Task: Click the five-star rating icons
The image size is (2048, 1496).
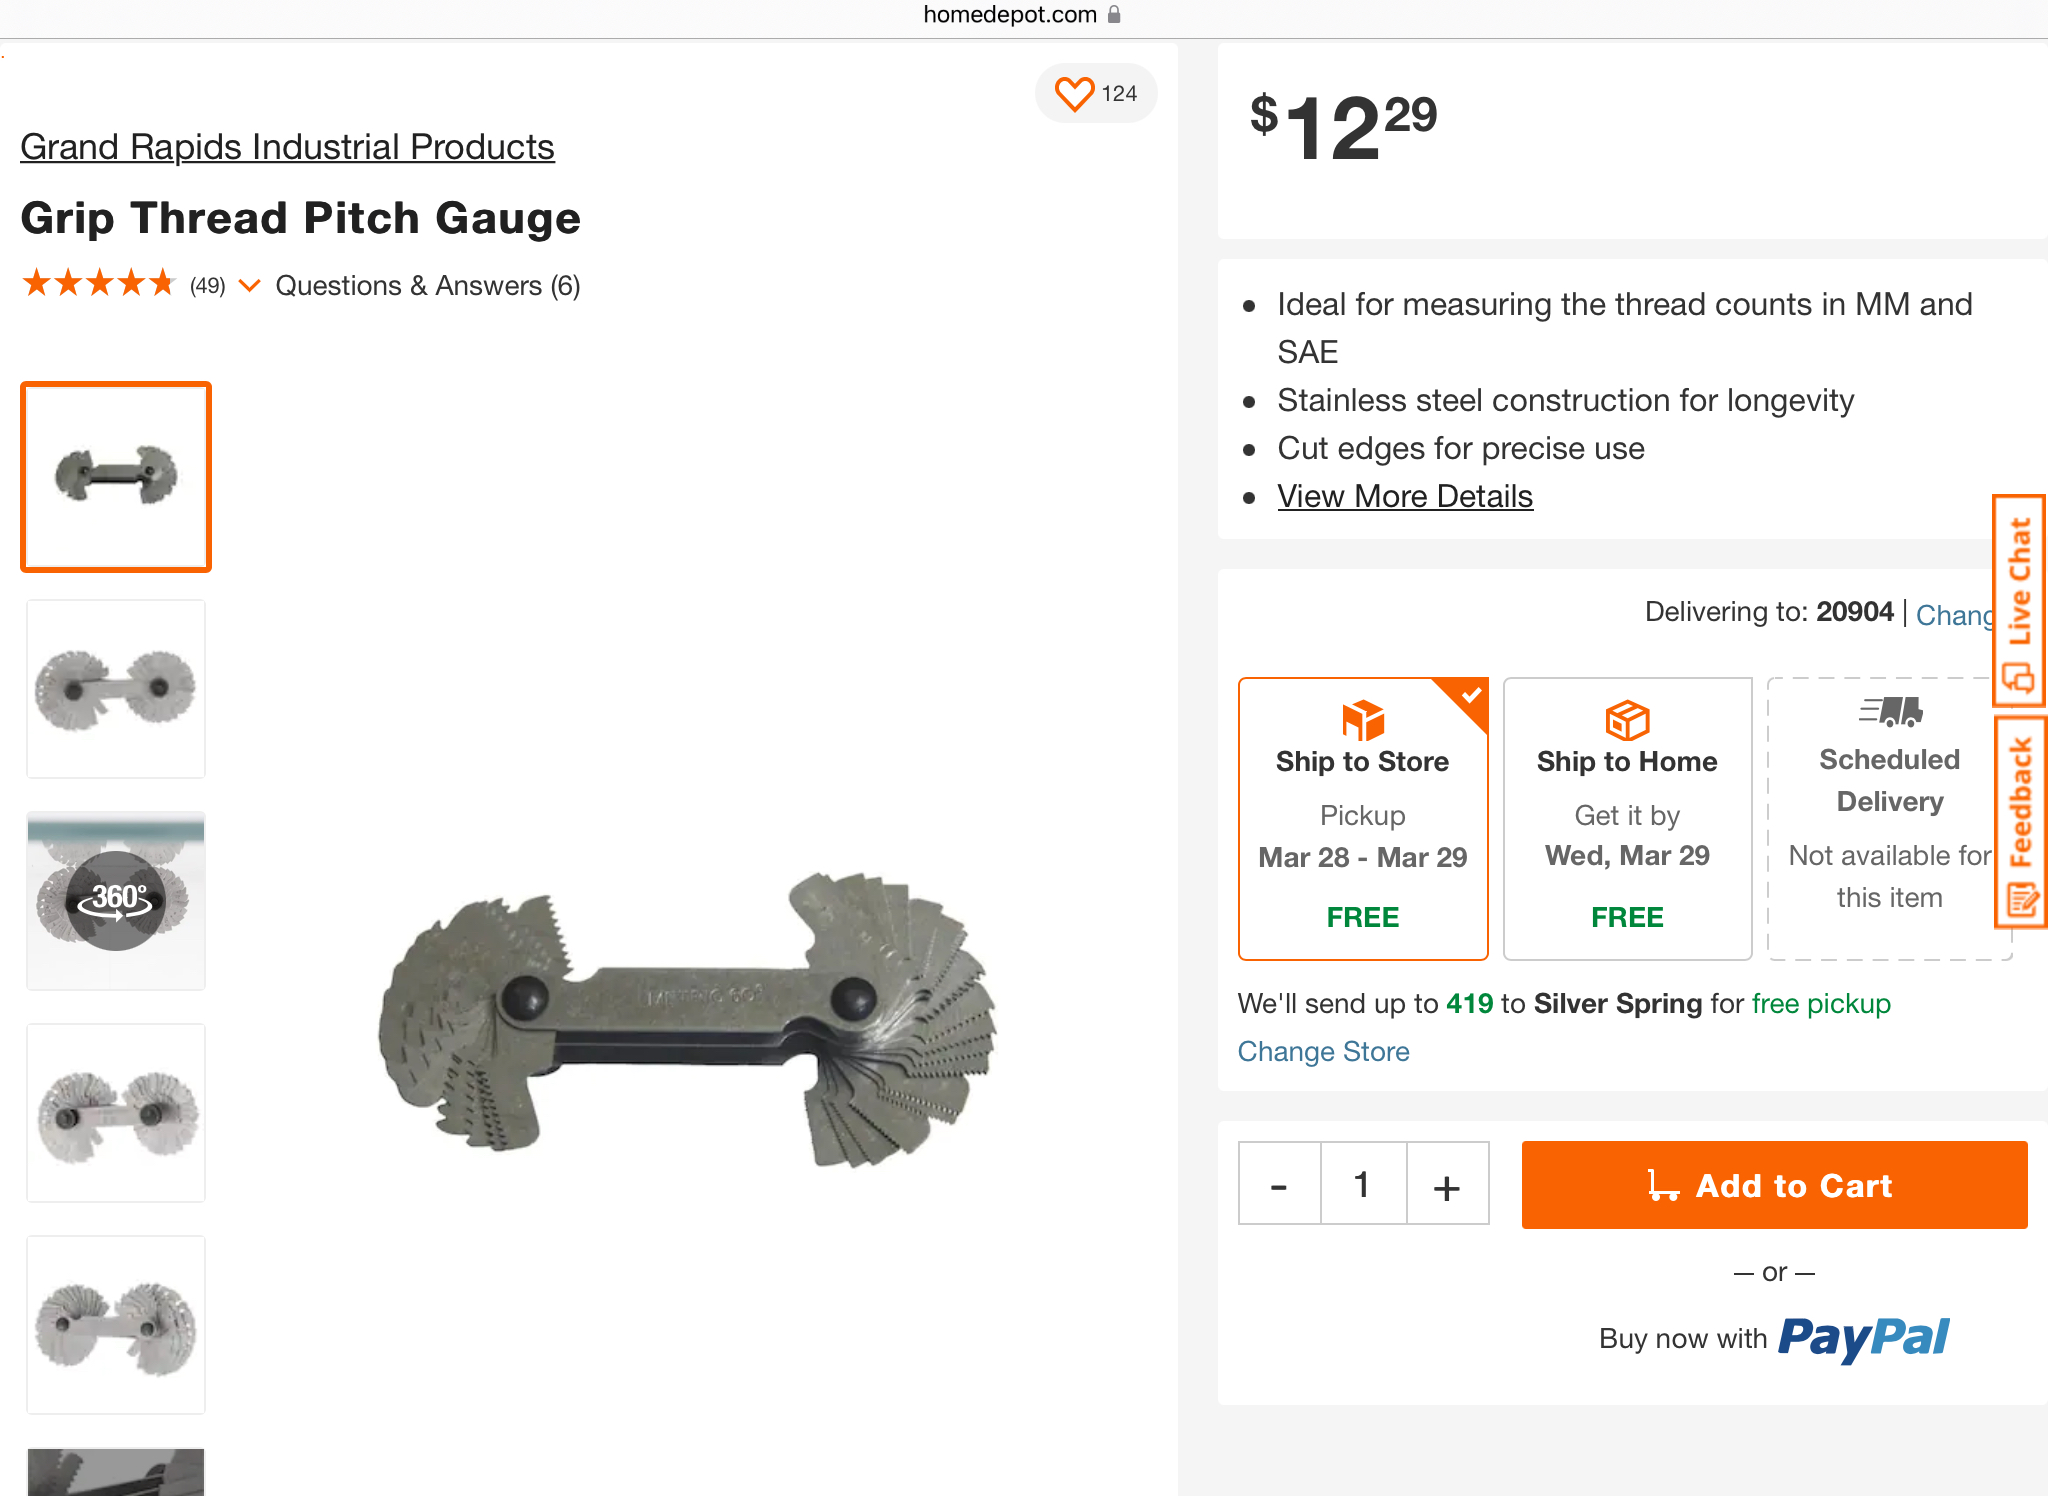Action: point(98,285)
